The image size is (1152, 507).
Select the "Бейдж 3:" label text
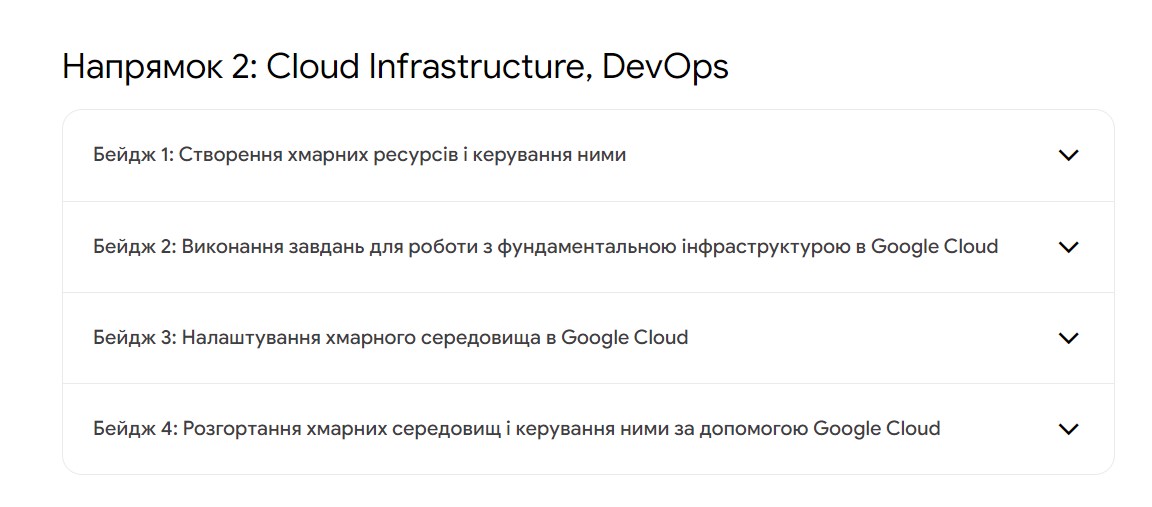[134, 338]
